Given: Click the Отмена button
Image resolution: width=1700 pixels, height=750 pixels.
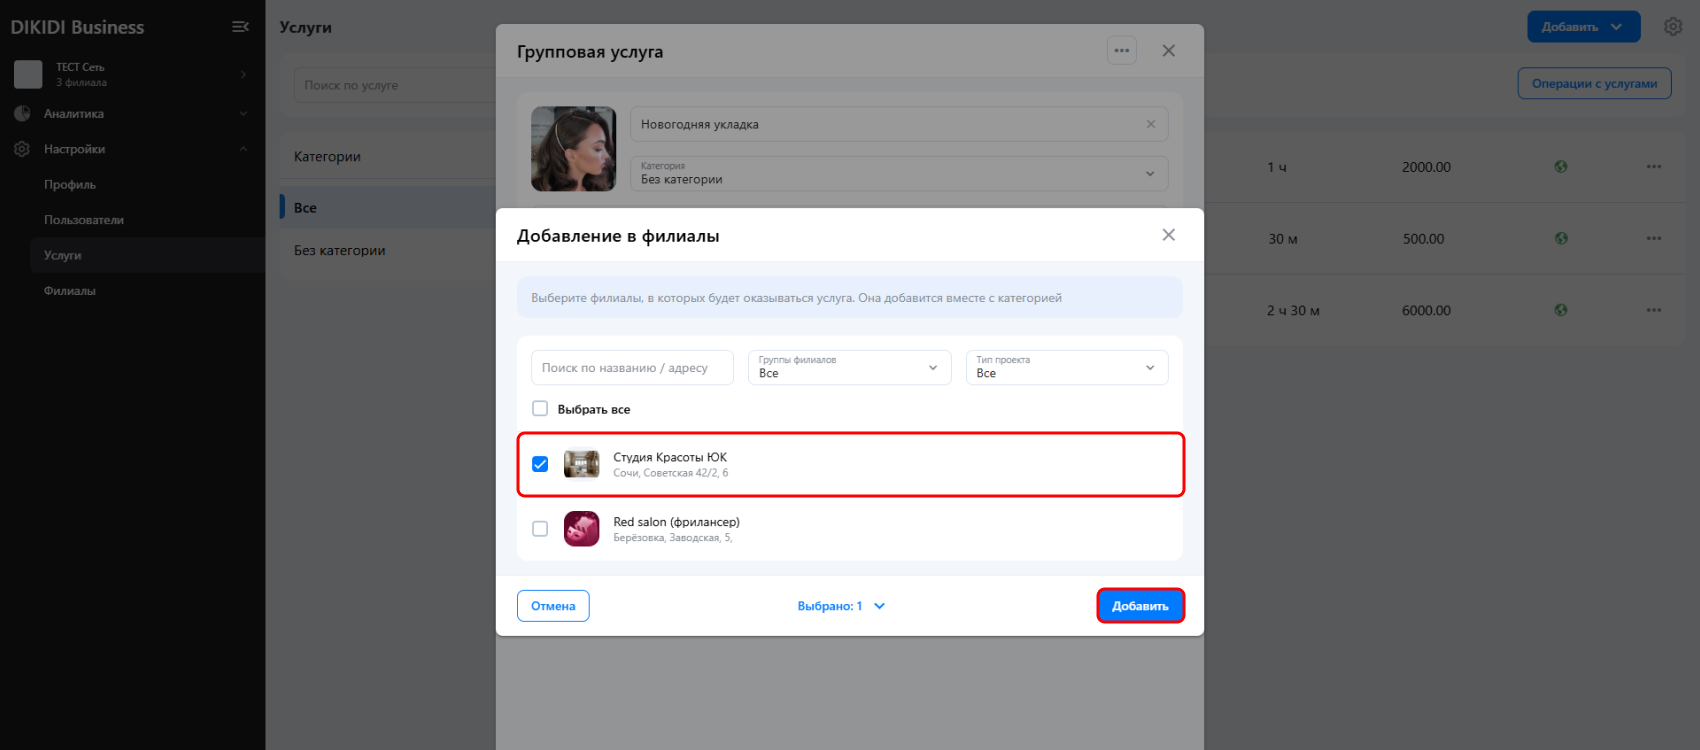Looking at the screenshot, I should [x=553, y=606].
